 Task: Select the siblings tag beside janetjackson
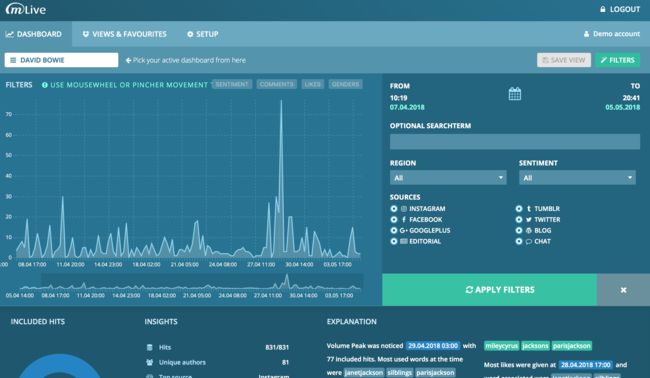click(x=400, y=373)
